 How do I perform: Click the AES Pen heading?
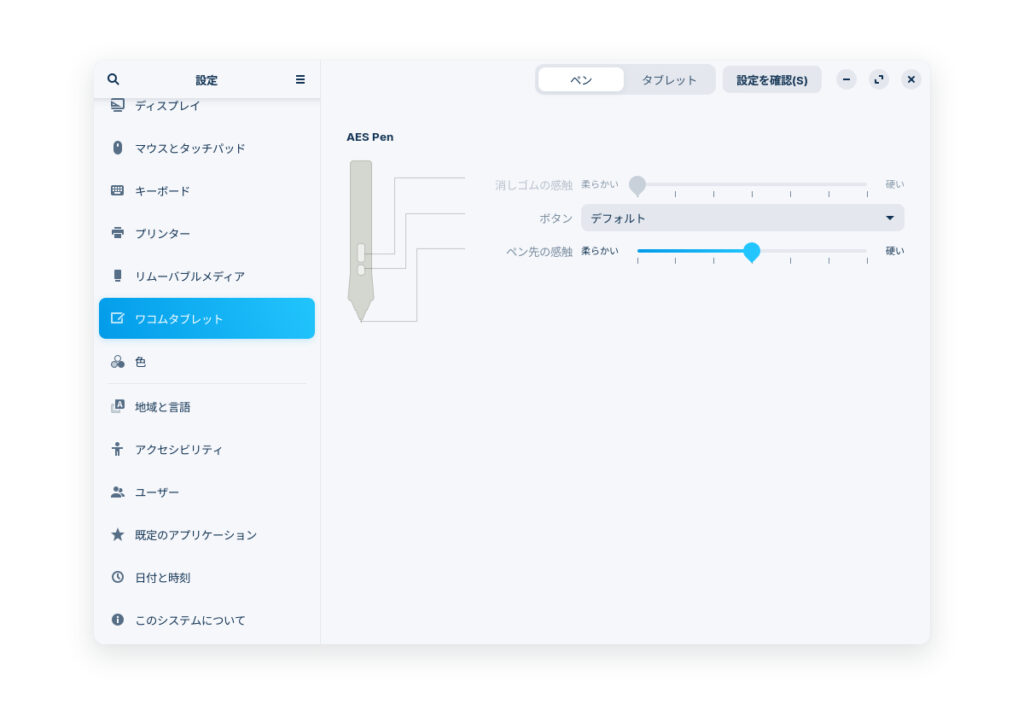[x=370, y=137]
